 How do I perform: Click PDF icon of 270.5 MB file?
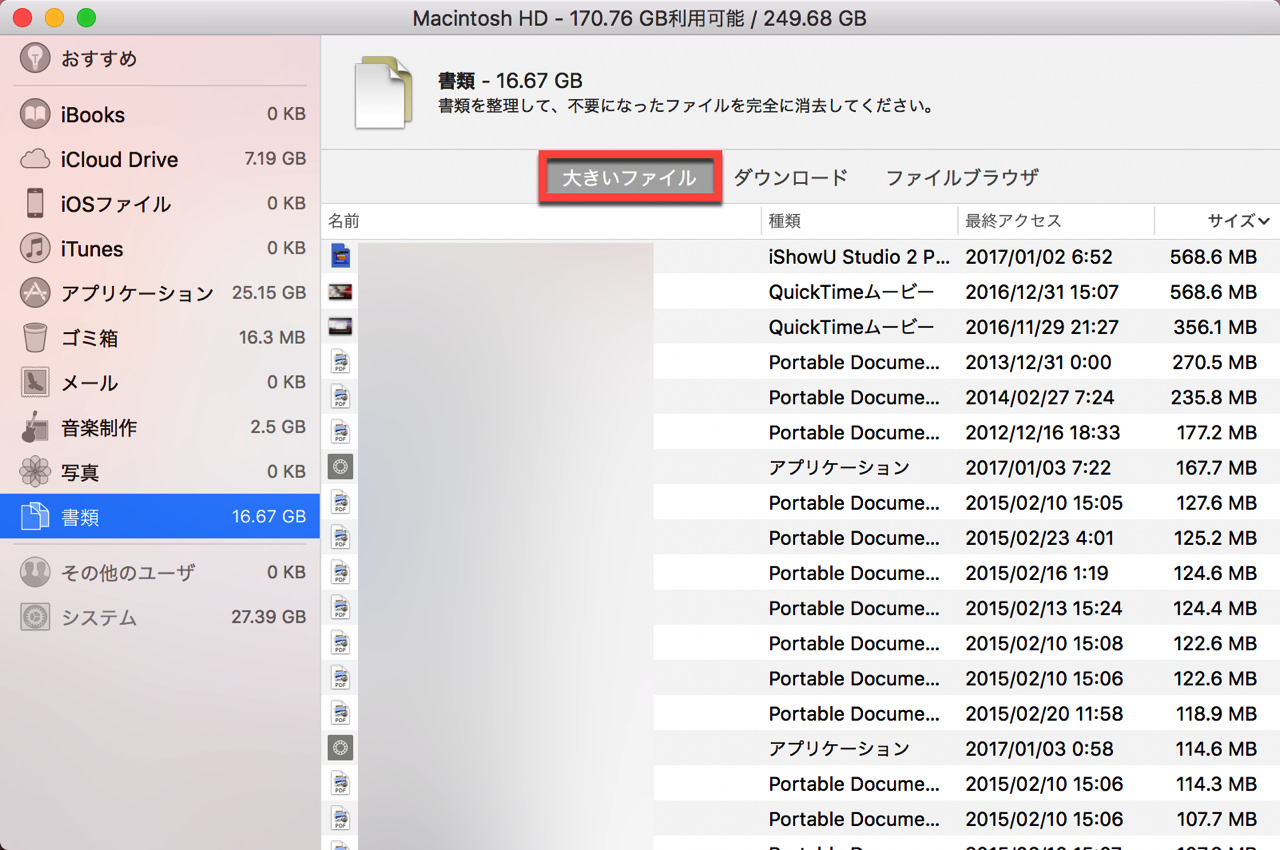[x=340, y=362]
